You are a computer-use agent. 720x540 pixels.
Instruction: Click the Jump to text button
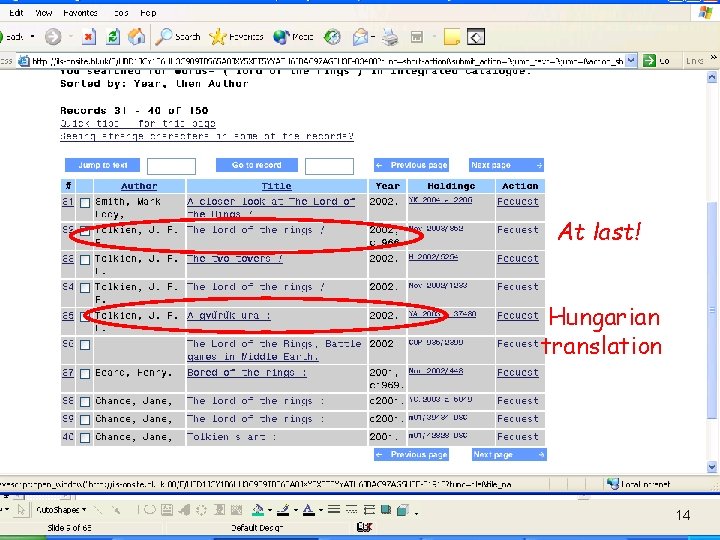102,165
